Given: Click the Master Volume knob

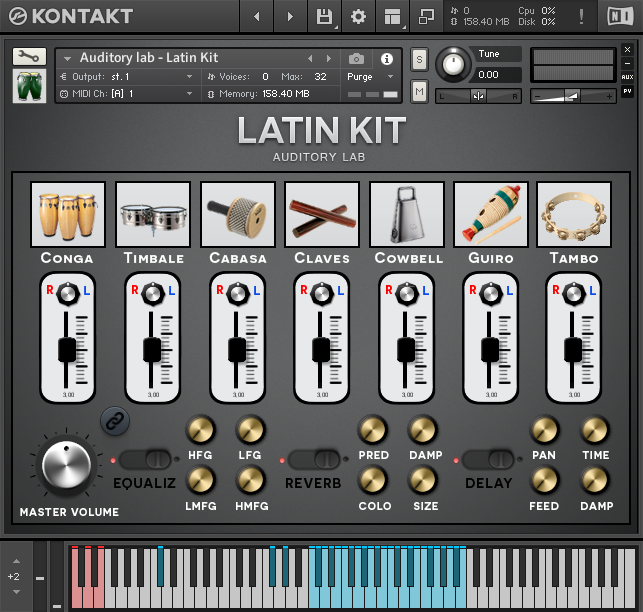Looking at the screenshot, I should coord(66,465).
